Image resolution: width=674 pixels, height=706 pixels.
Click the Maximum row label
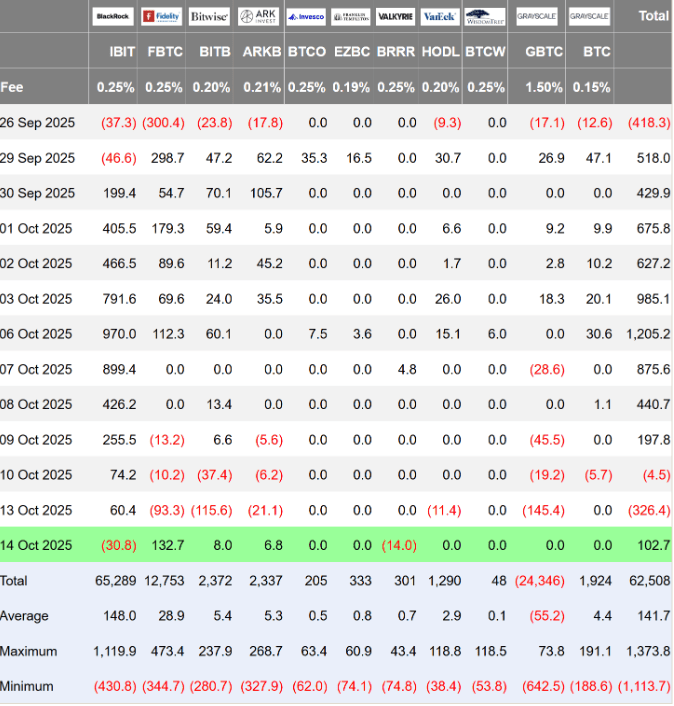click(x=29, y=651)
